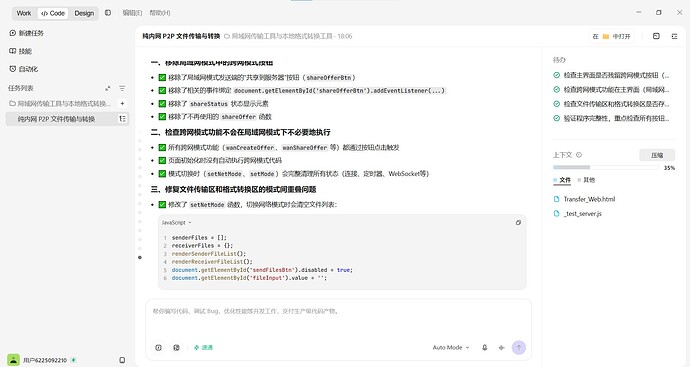
Task: Click the 在文件夹中打开 open-in-folder button
Action: click(x=612, y=36)
